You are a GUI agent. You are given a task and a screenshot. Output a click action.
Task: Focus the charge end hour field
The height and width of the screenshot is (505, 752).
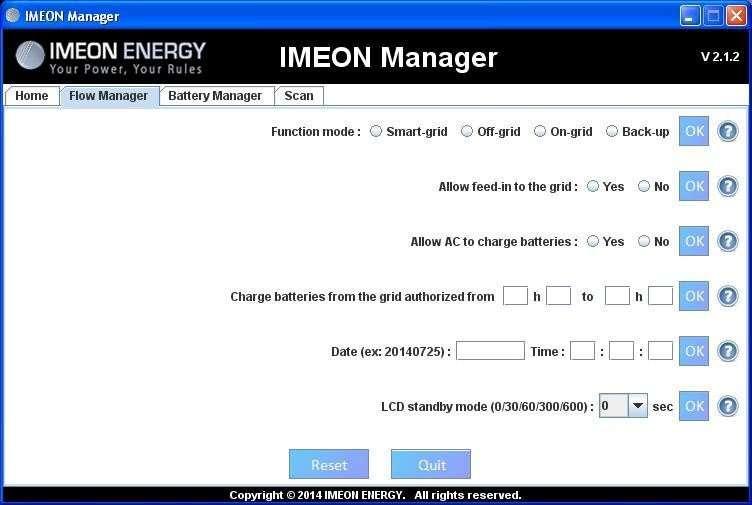pyautogui.click(x=617, y=296)
